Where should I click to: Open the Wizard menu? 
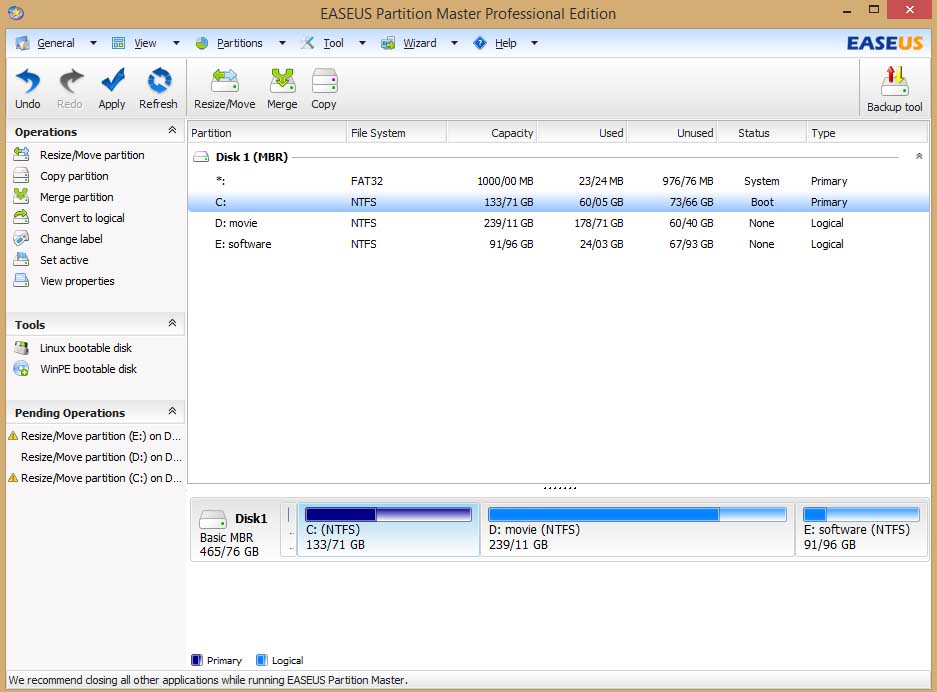419,43
